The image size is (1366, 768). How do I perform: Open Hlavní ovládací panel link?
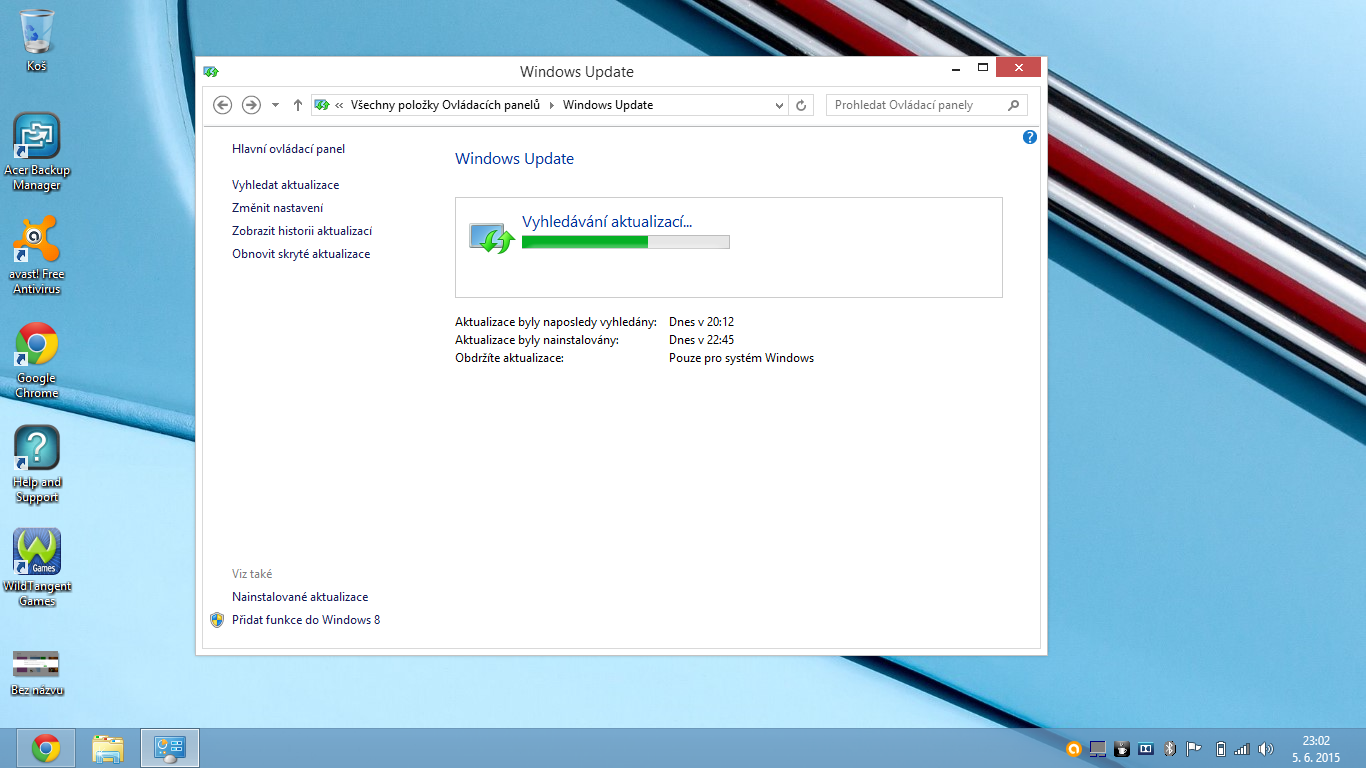click(x=288, y=149)
